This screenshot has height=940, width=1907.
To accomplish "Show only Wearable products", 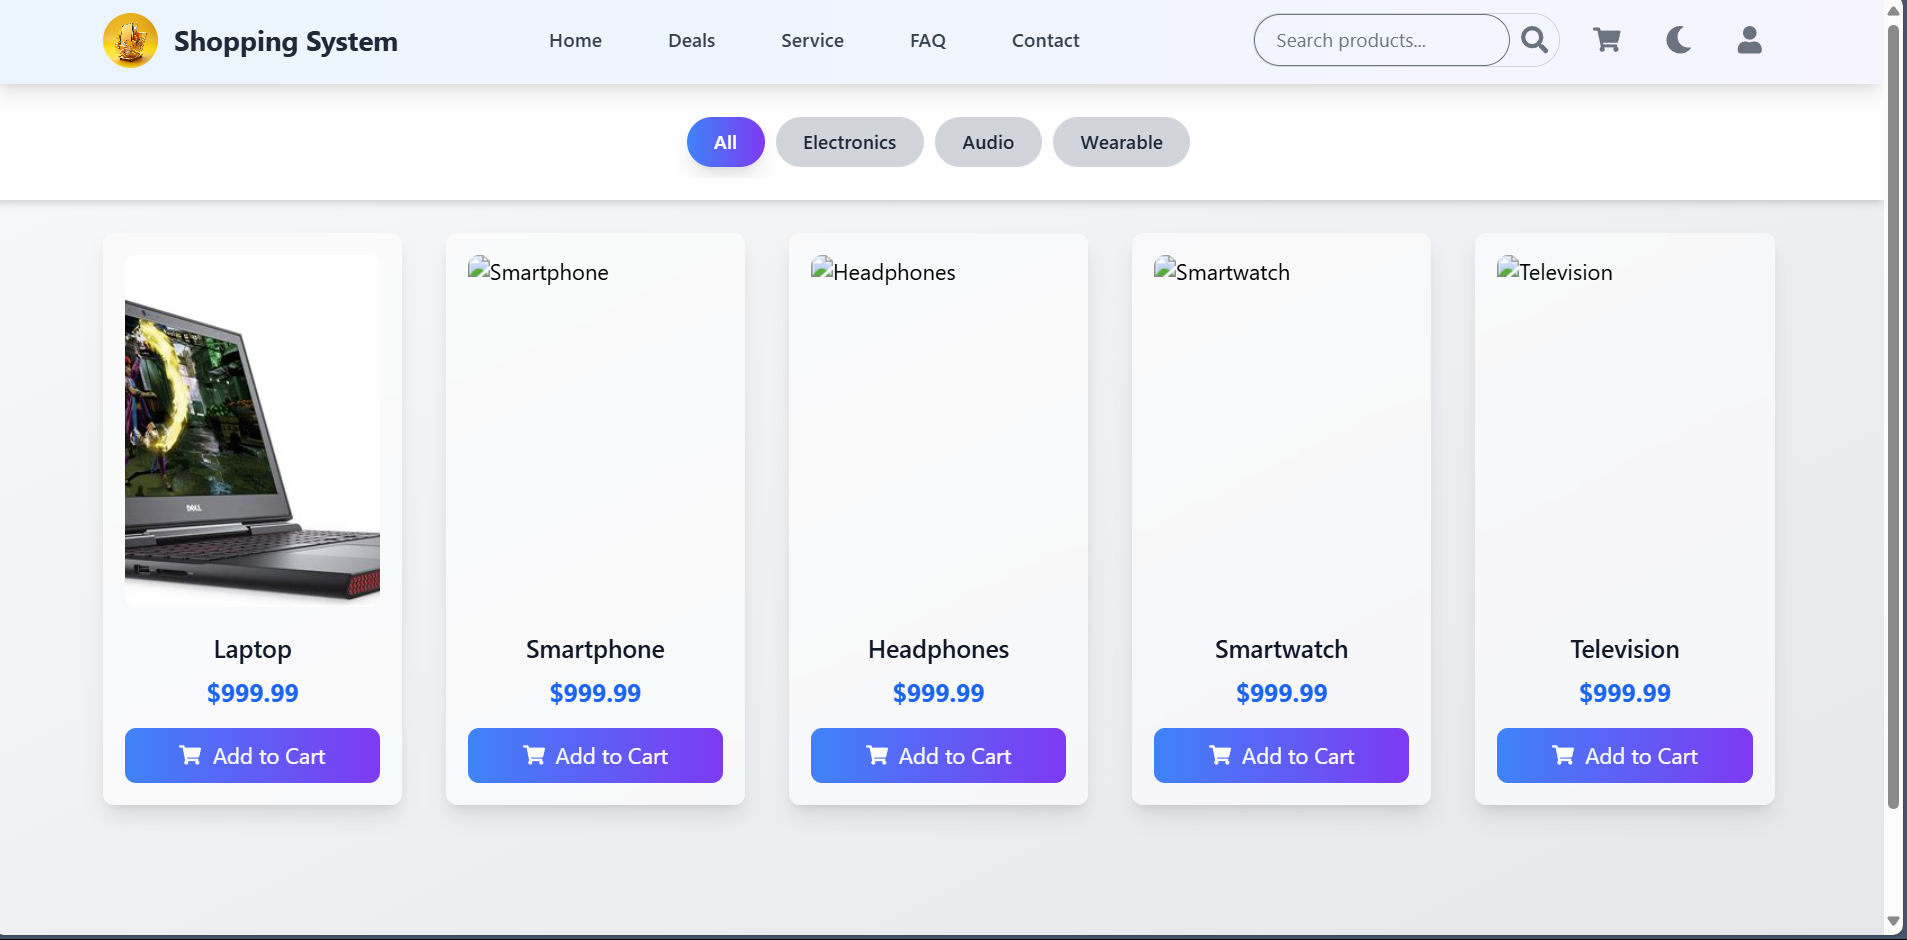I will (1120, 142).
